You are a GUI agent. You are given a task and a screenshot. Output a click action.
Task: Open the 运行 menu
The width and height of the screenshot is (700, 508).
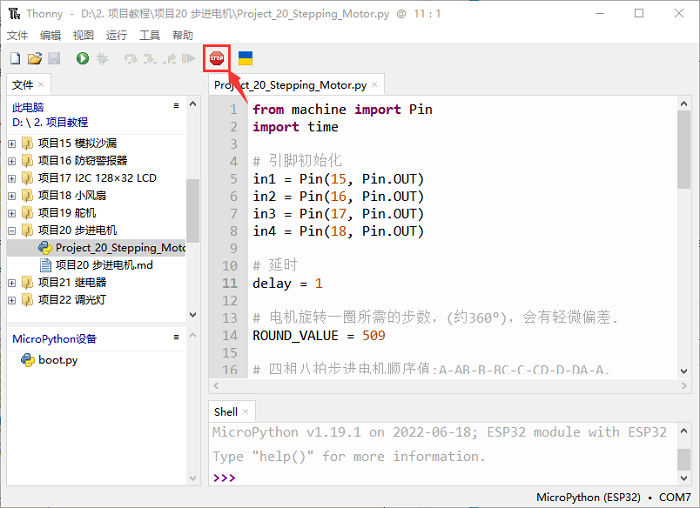point(116,35)
